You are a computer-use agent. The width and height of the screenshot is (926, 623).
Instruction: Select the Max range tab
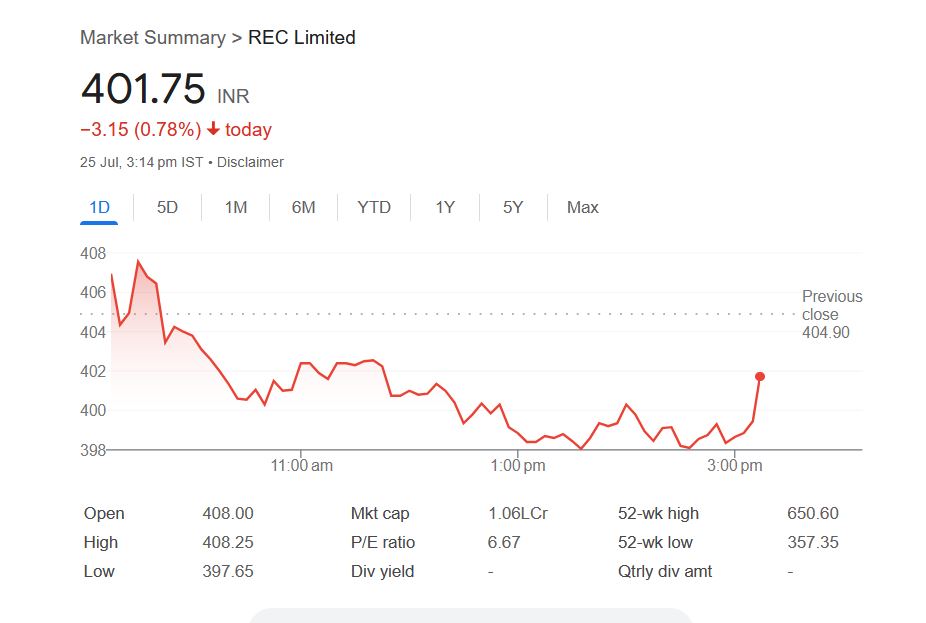click(x=582, y=207)
